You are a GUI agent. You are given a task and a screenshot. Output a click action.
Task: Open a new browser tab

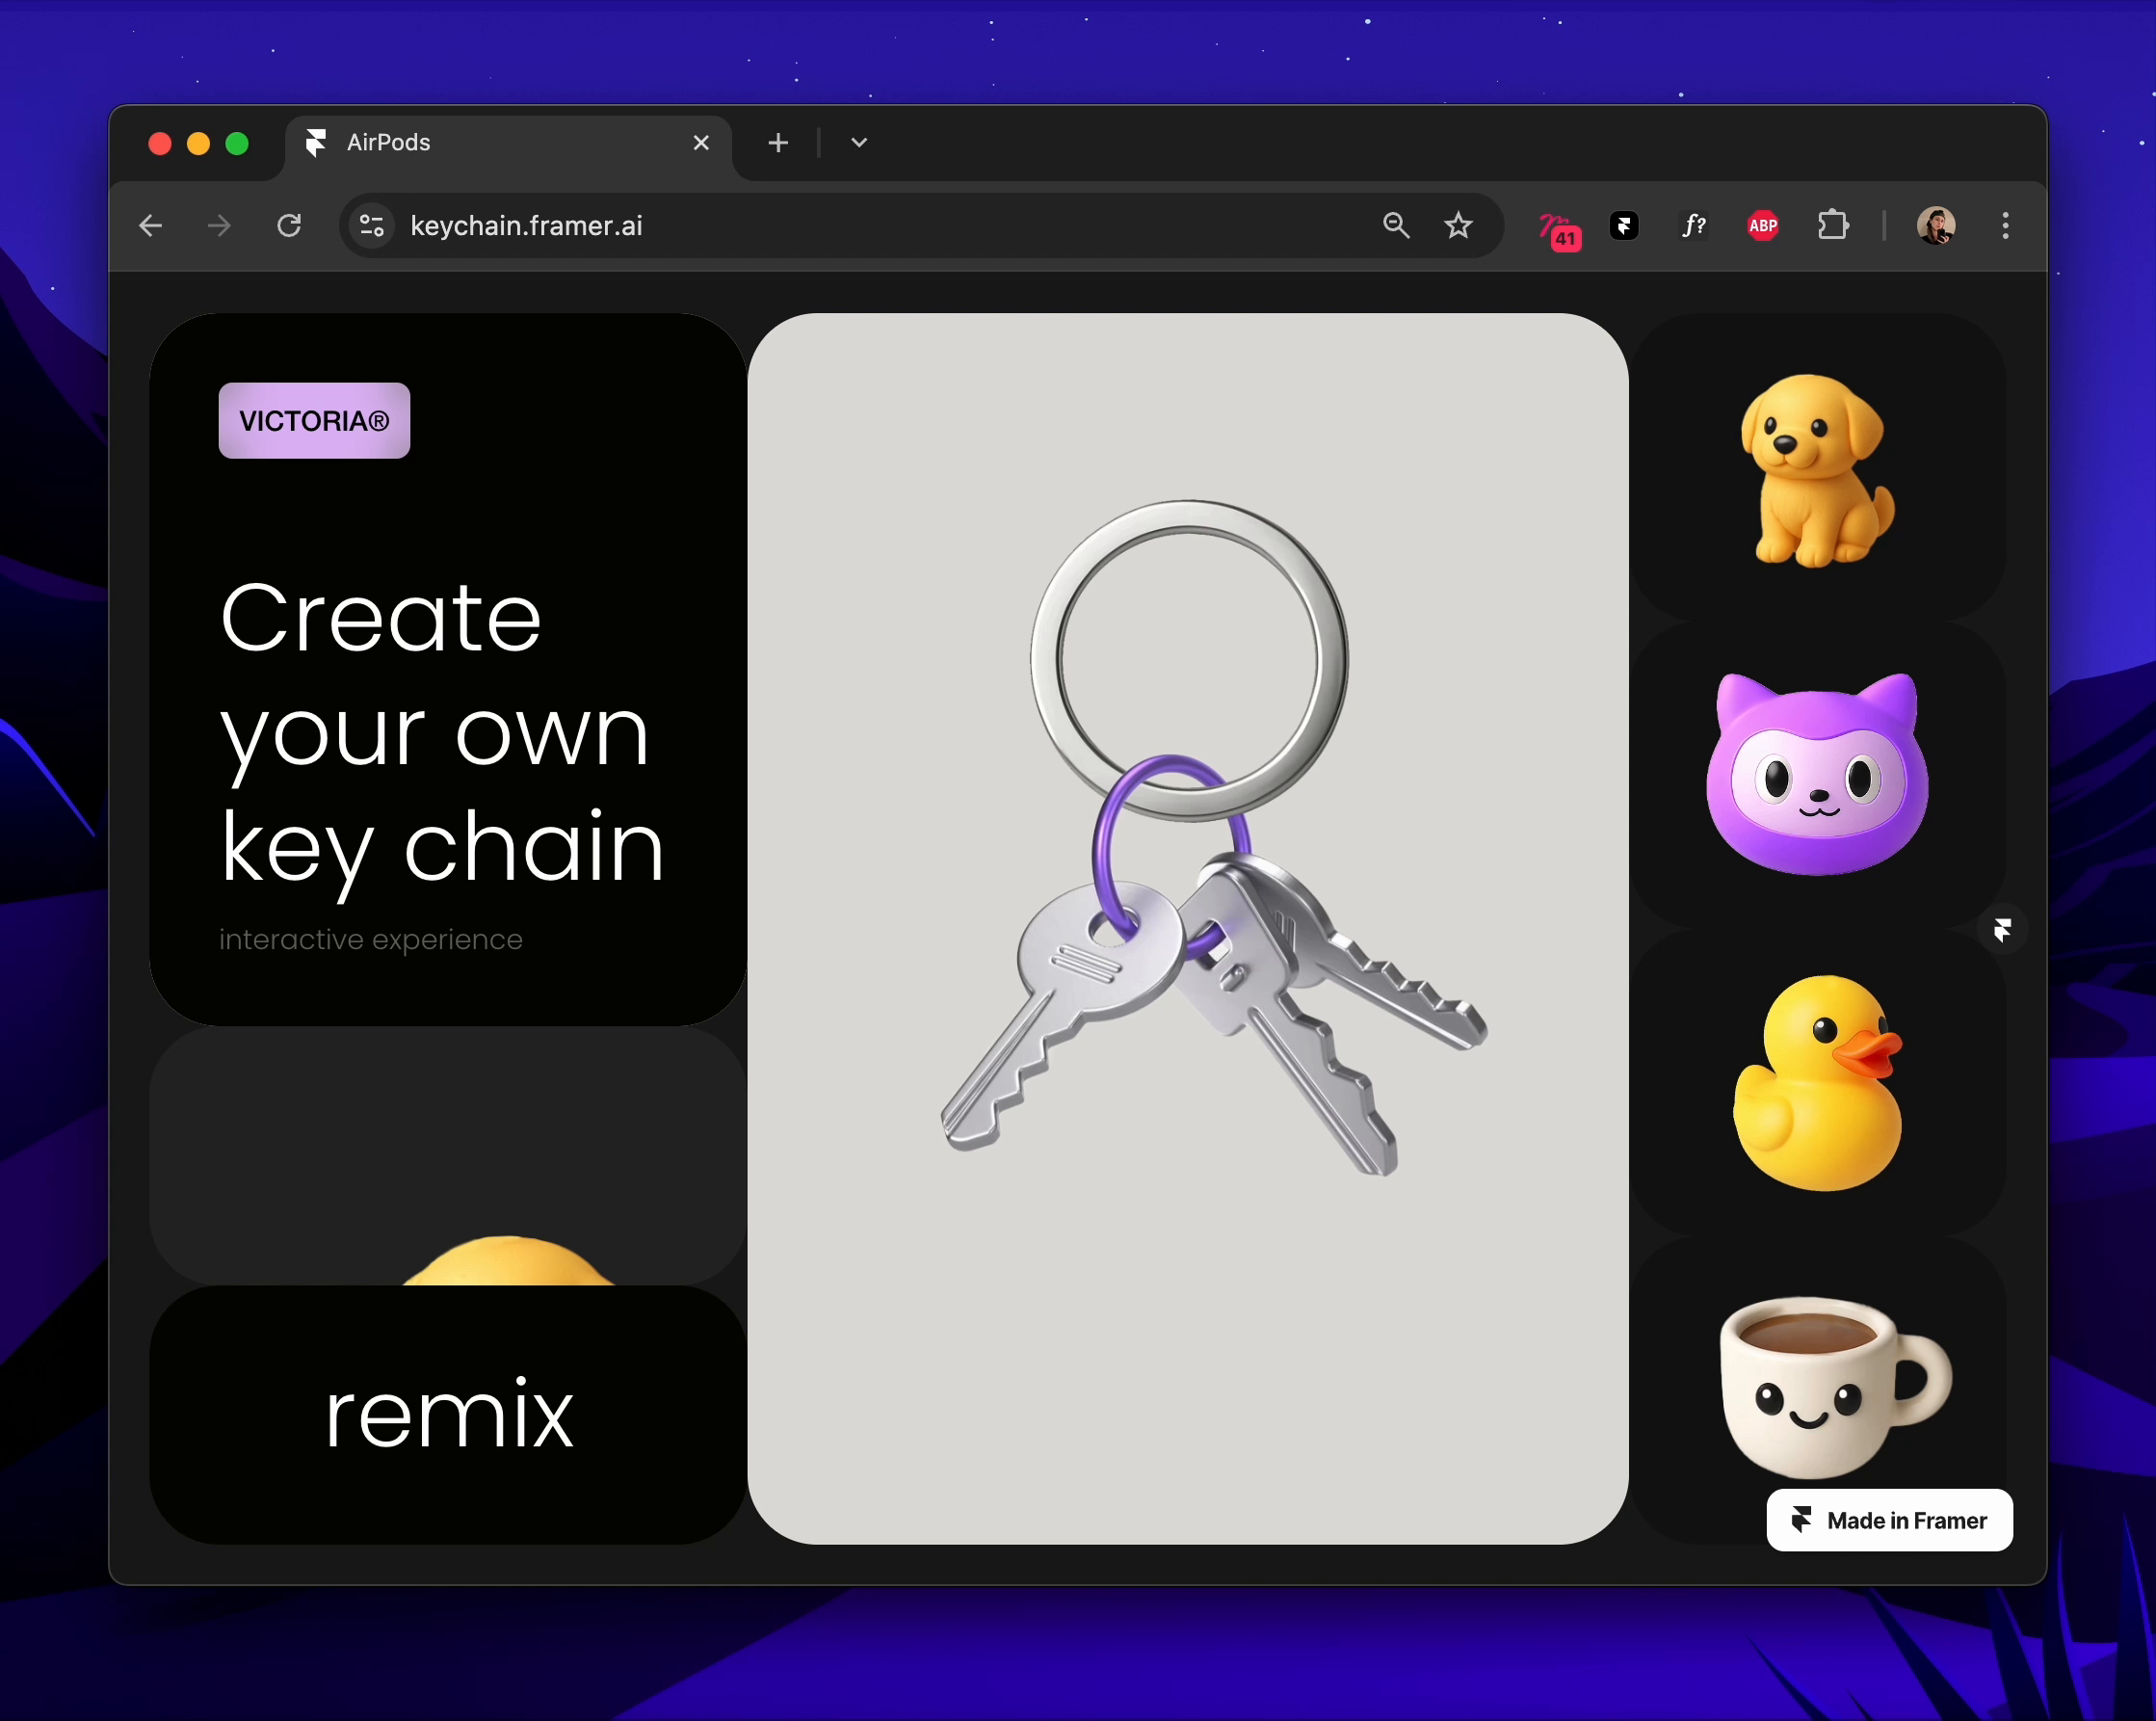(777, 143)
